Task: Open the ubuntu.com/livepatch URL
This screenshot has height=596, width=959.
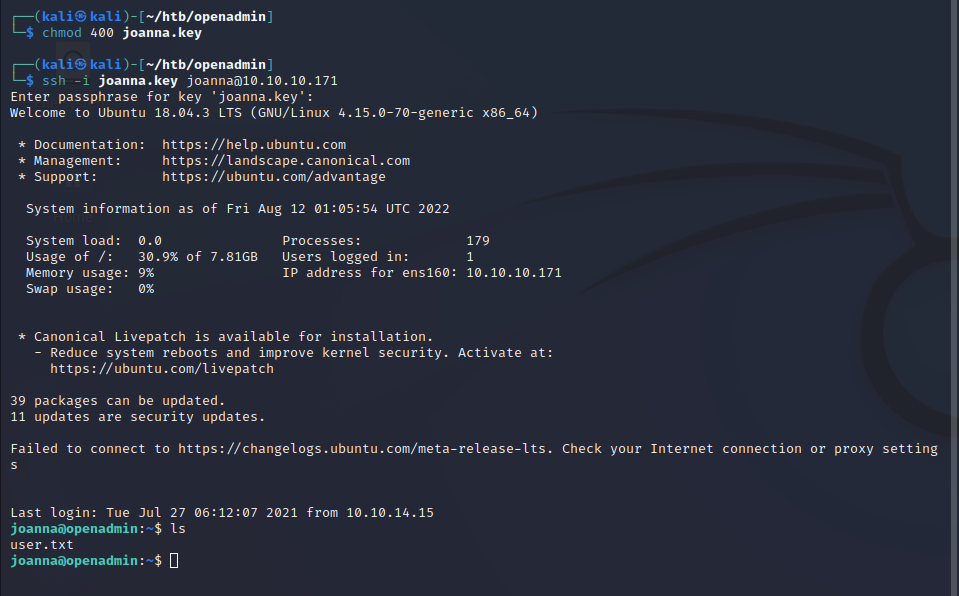Action: pyautogui.click(x=162, y=369)
